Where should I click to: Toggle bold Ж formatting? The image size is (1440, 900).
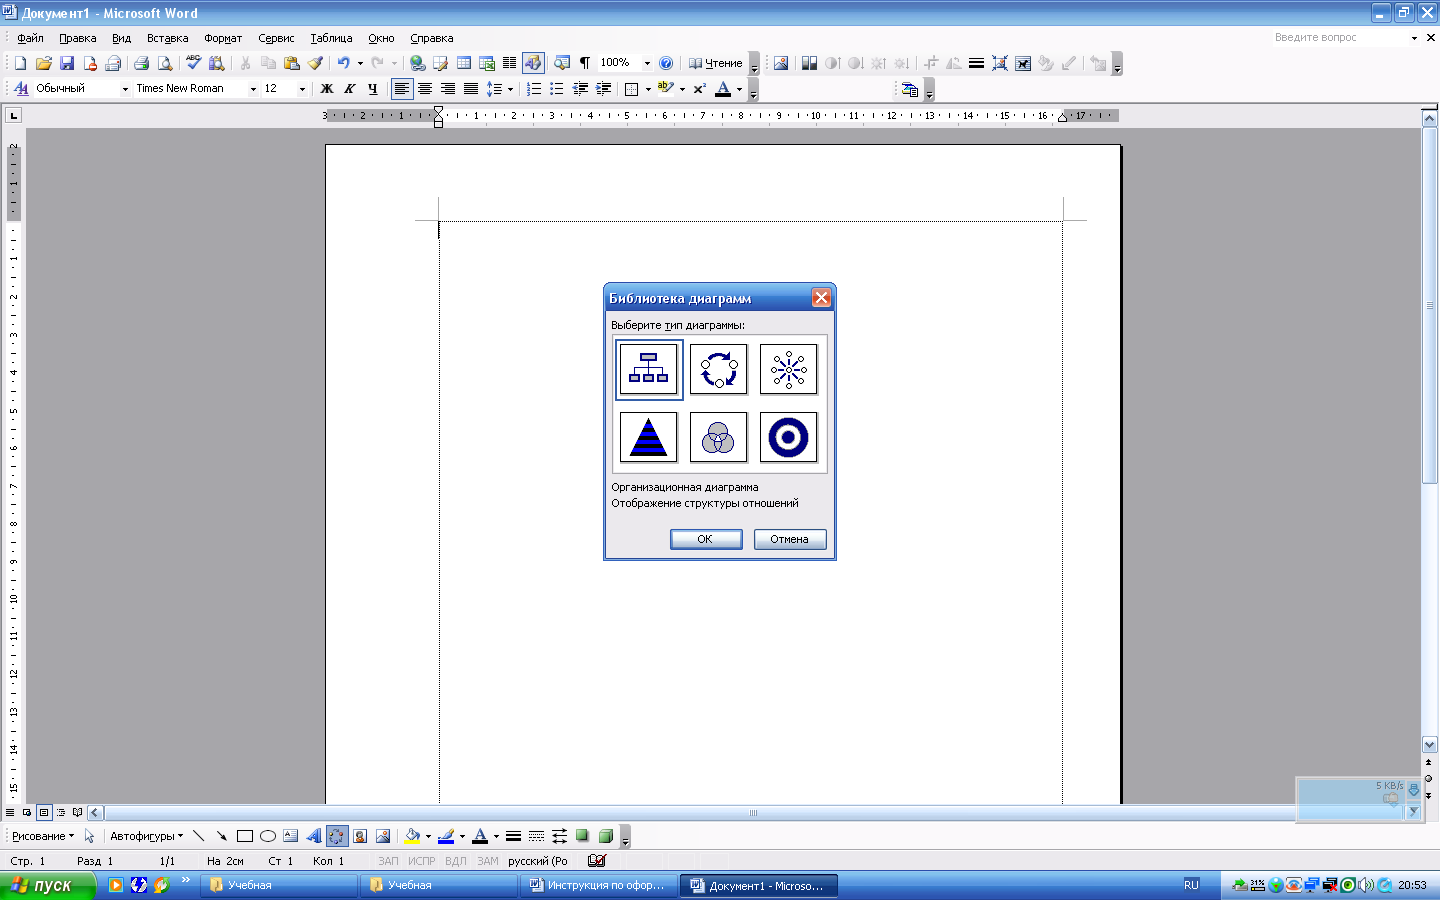click(x=326, y=89)
